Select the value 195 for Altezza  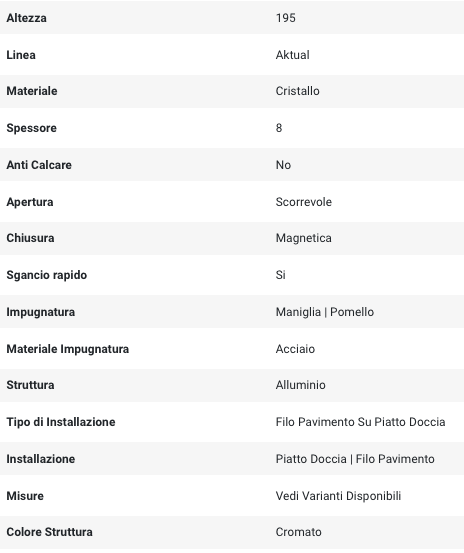click(x=286, y=18)
